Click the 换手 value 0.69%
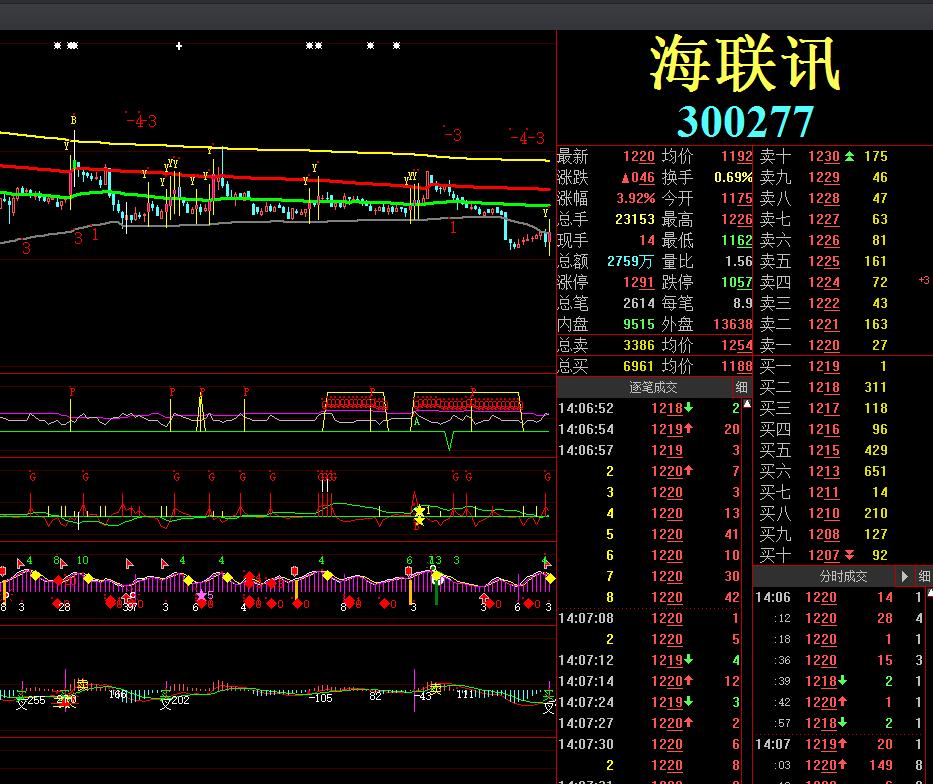This screenshot has height=784, width=933. click(733, 177)
